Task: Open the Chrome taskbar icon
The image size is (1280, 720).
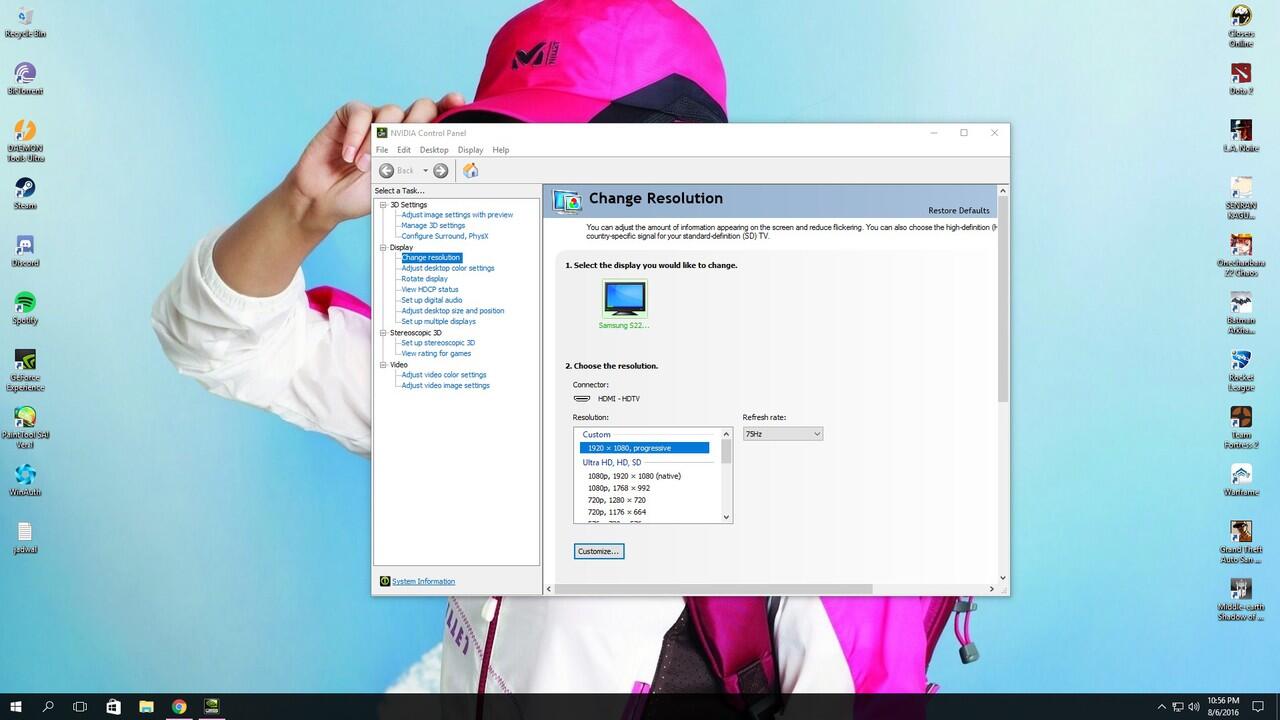Action: click(x=179, y=706)
